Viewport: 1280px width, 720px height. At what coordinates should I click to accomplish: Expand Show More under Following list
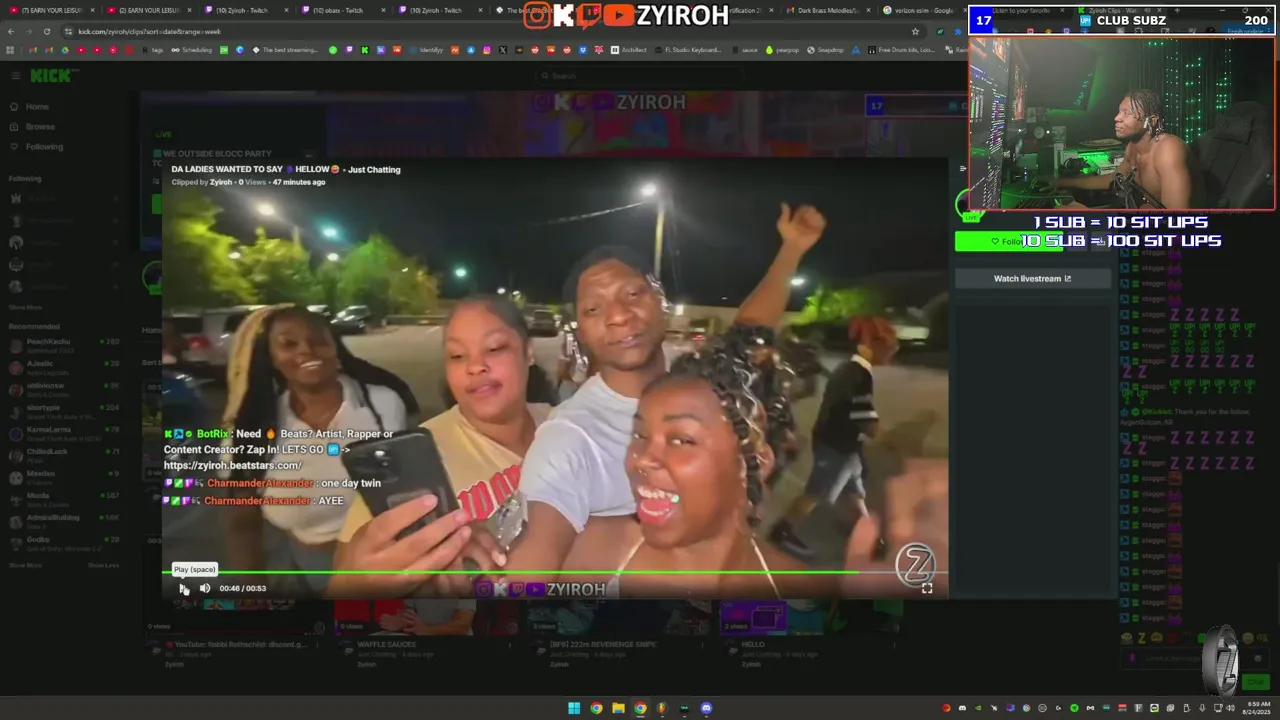26,307
